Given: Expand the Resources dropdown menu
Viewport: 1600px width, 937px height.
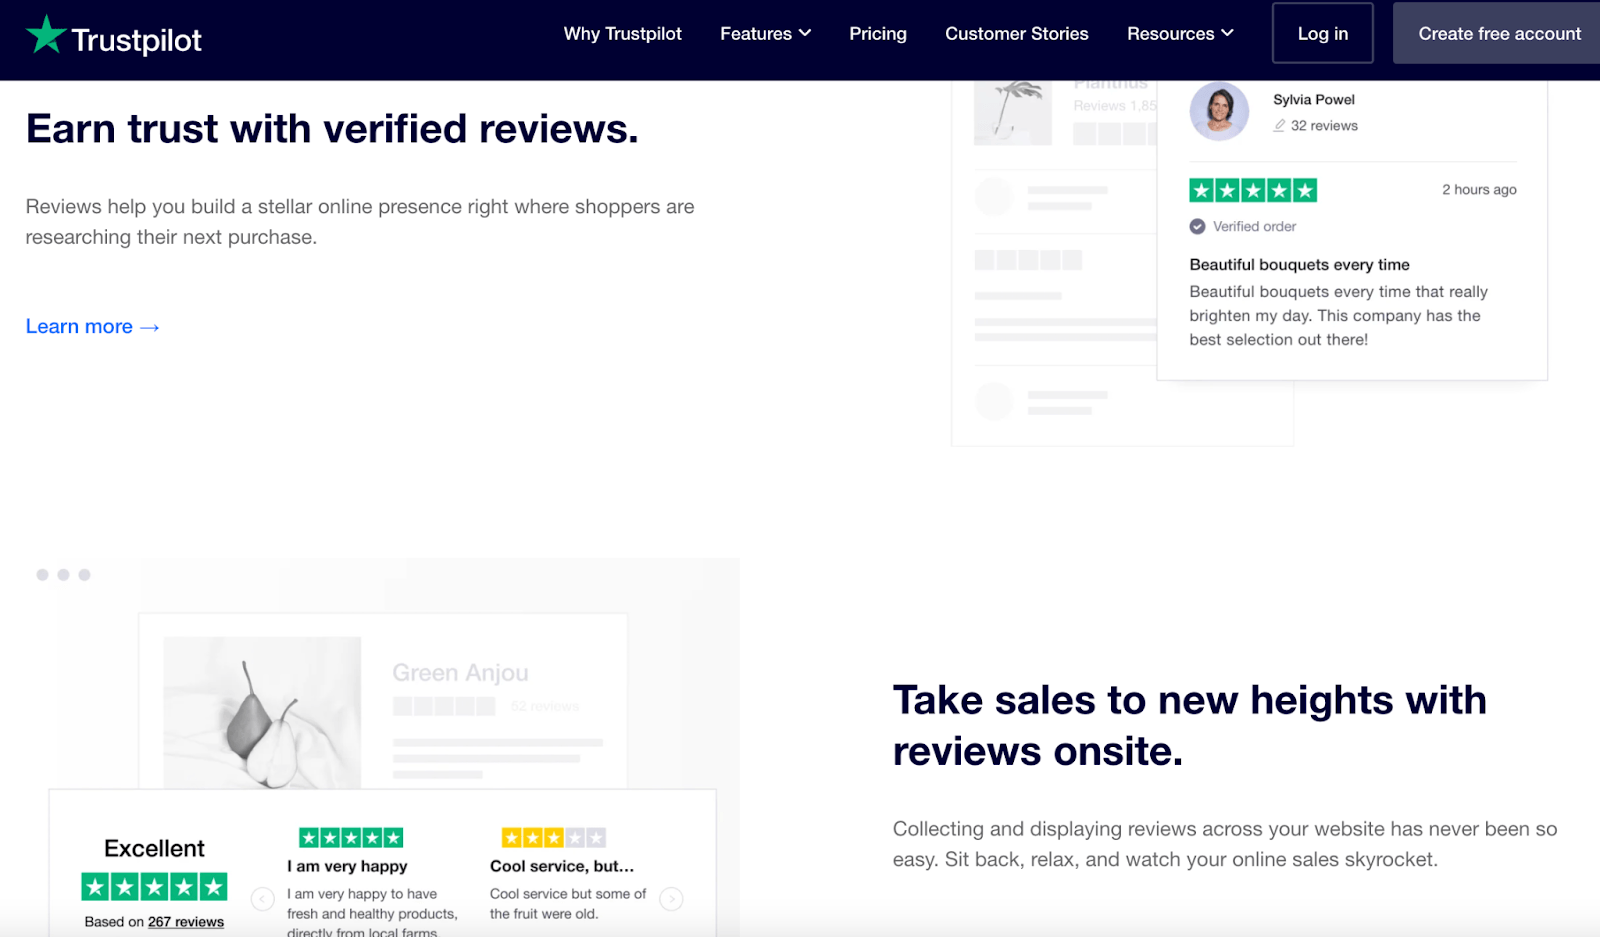Looking at the screenshot, I should 1180,34.
